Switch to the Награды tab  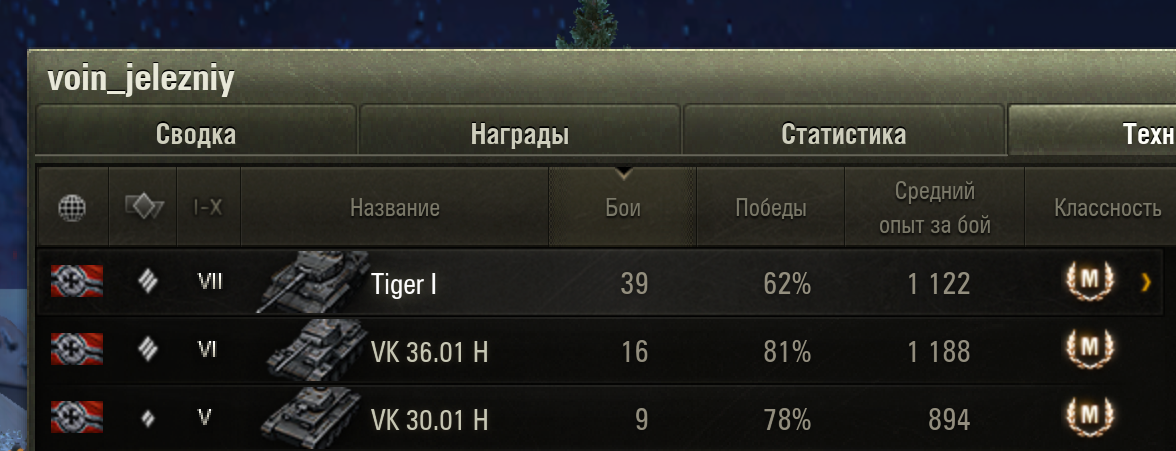coord(520,134)
